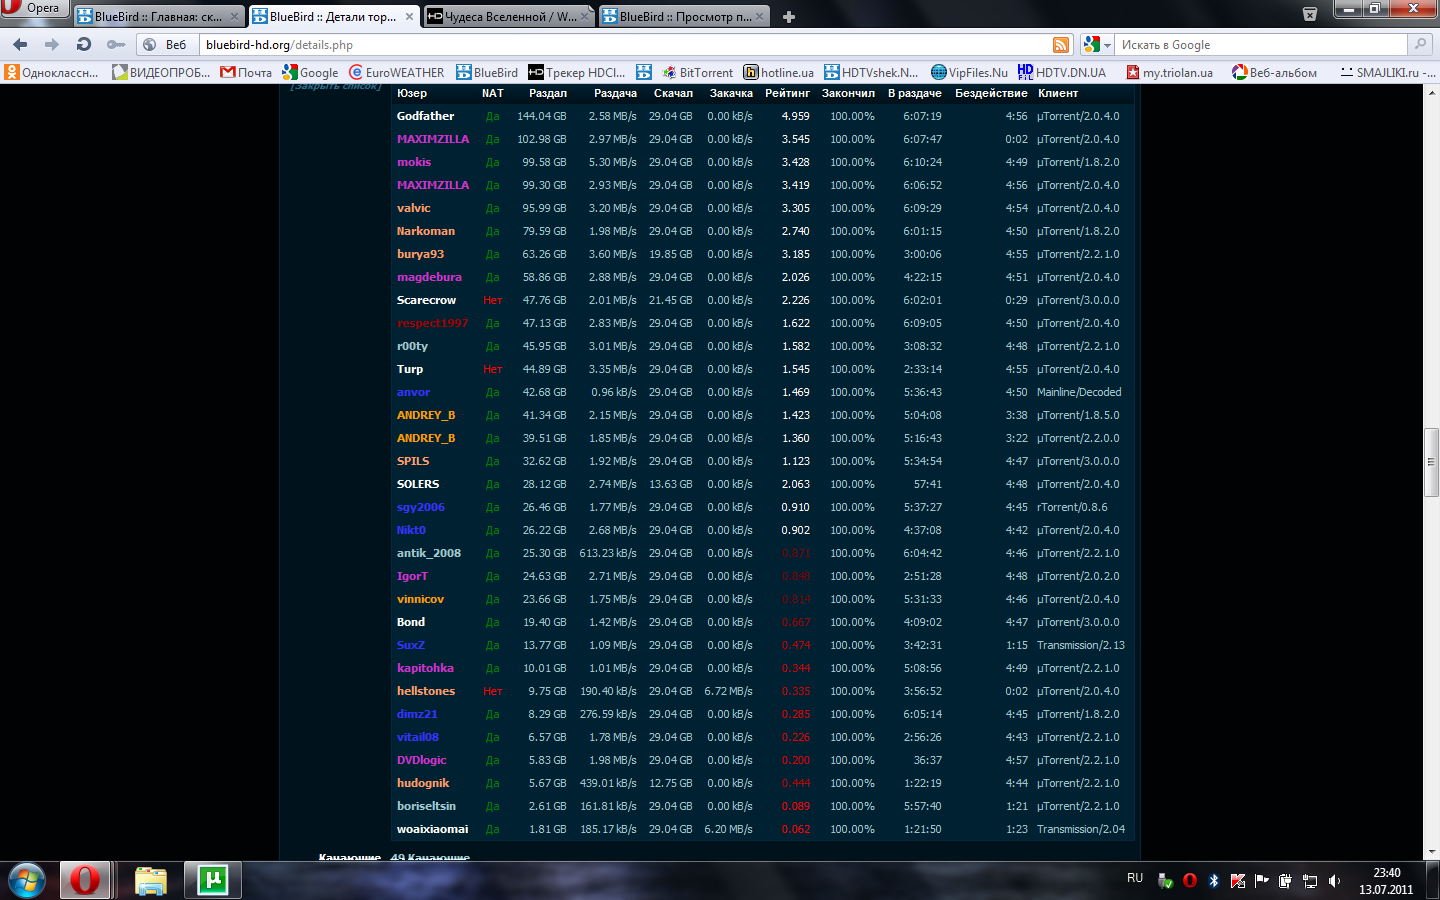This screenshot has width=1440, height=900.
Task: Open user mokis profile link
Action: click(x=414, y=162)
